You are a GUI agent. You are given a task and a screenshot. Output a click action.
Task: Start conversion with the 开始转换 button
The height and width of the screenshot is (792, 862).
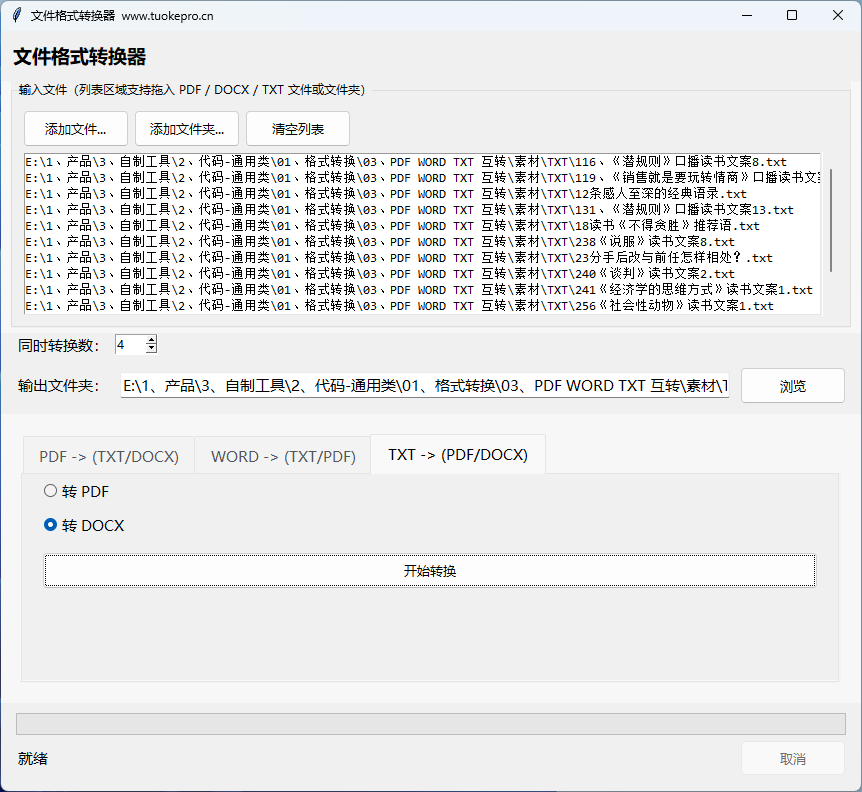point(430,571)
